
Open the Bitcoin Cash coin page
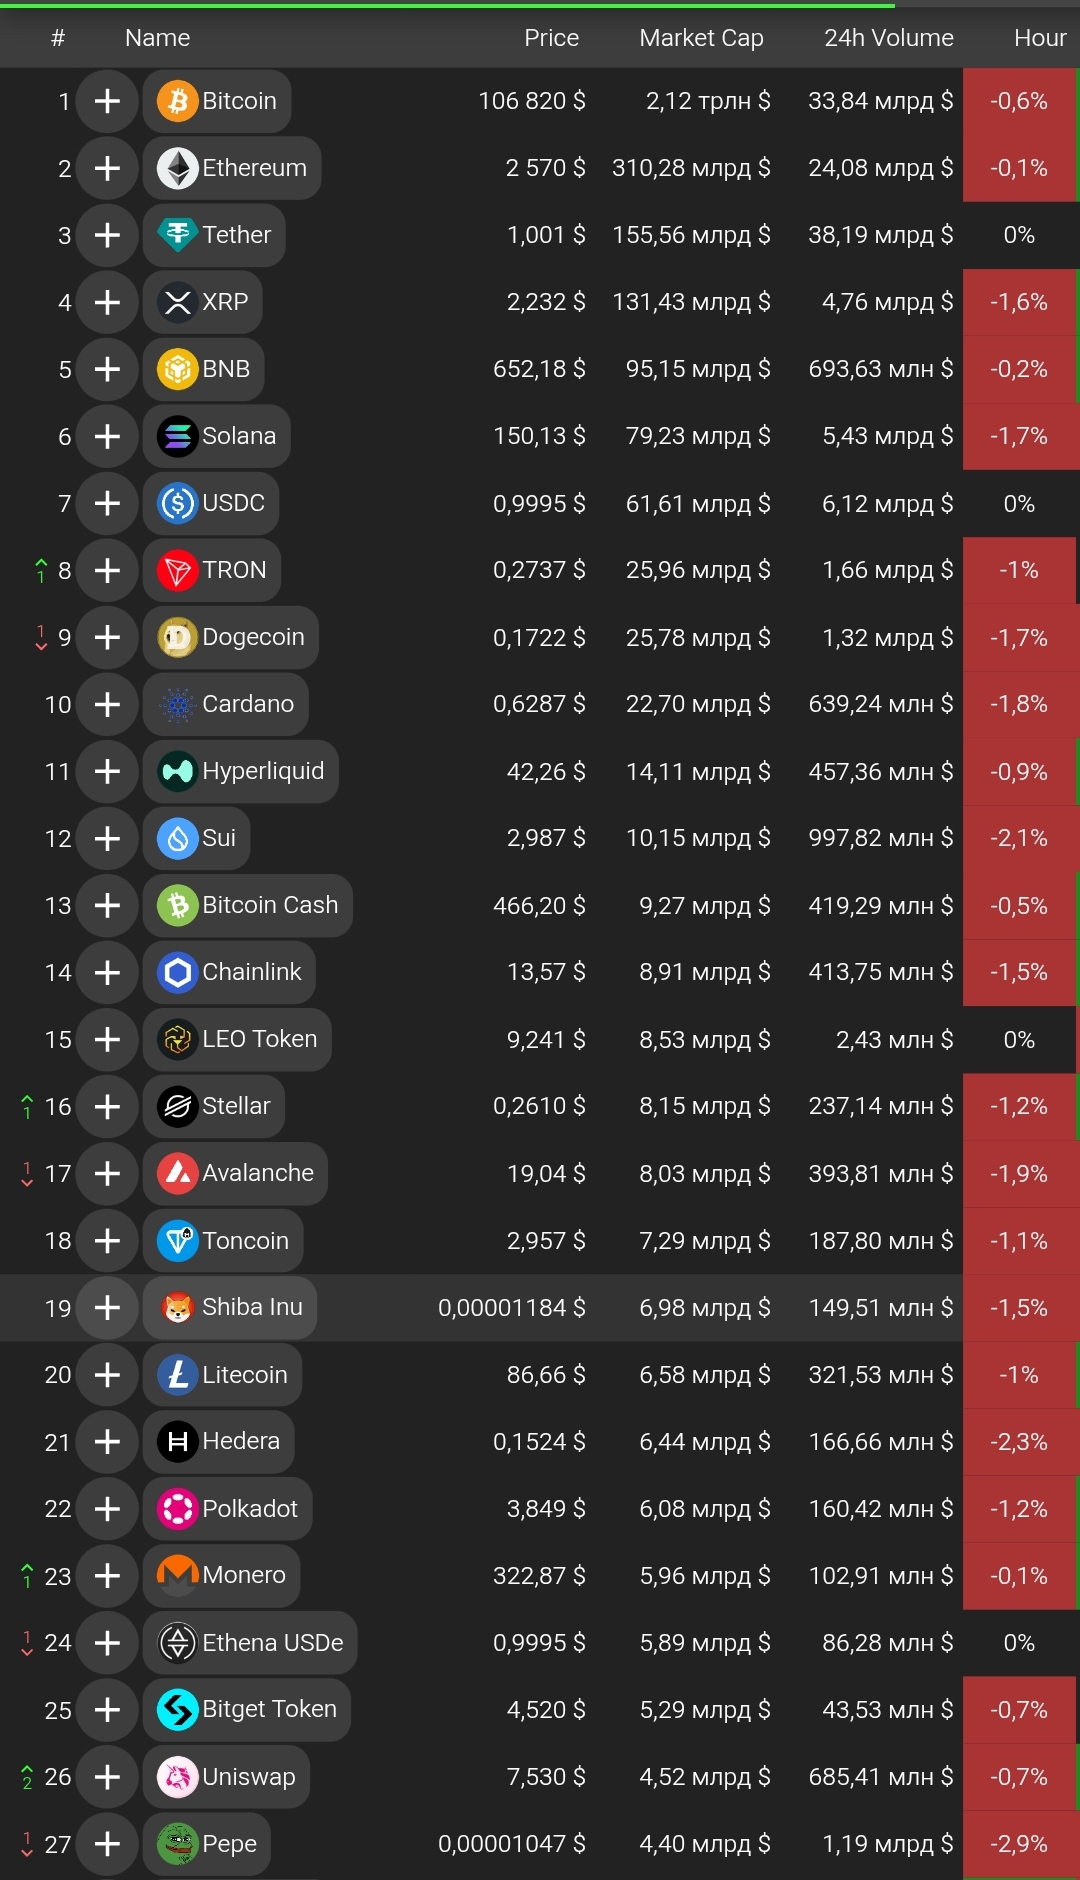point(248,905)
